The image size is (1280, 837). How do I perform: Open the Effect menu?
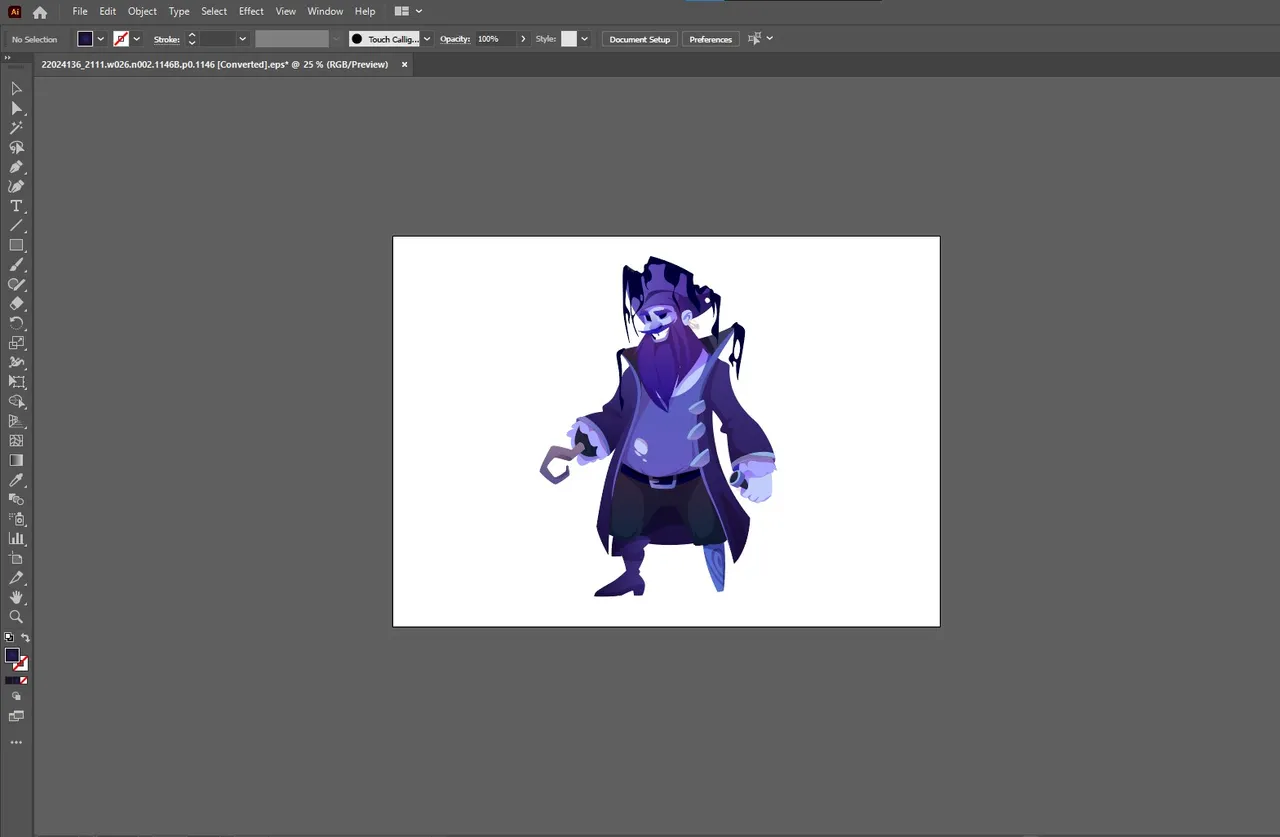[x=251, y=11]
